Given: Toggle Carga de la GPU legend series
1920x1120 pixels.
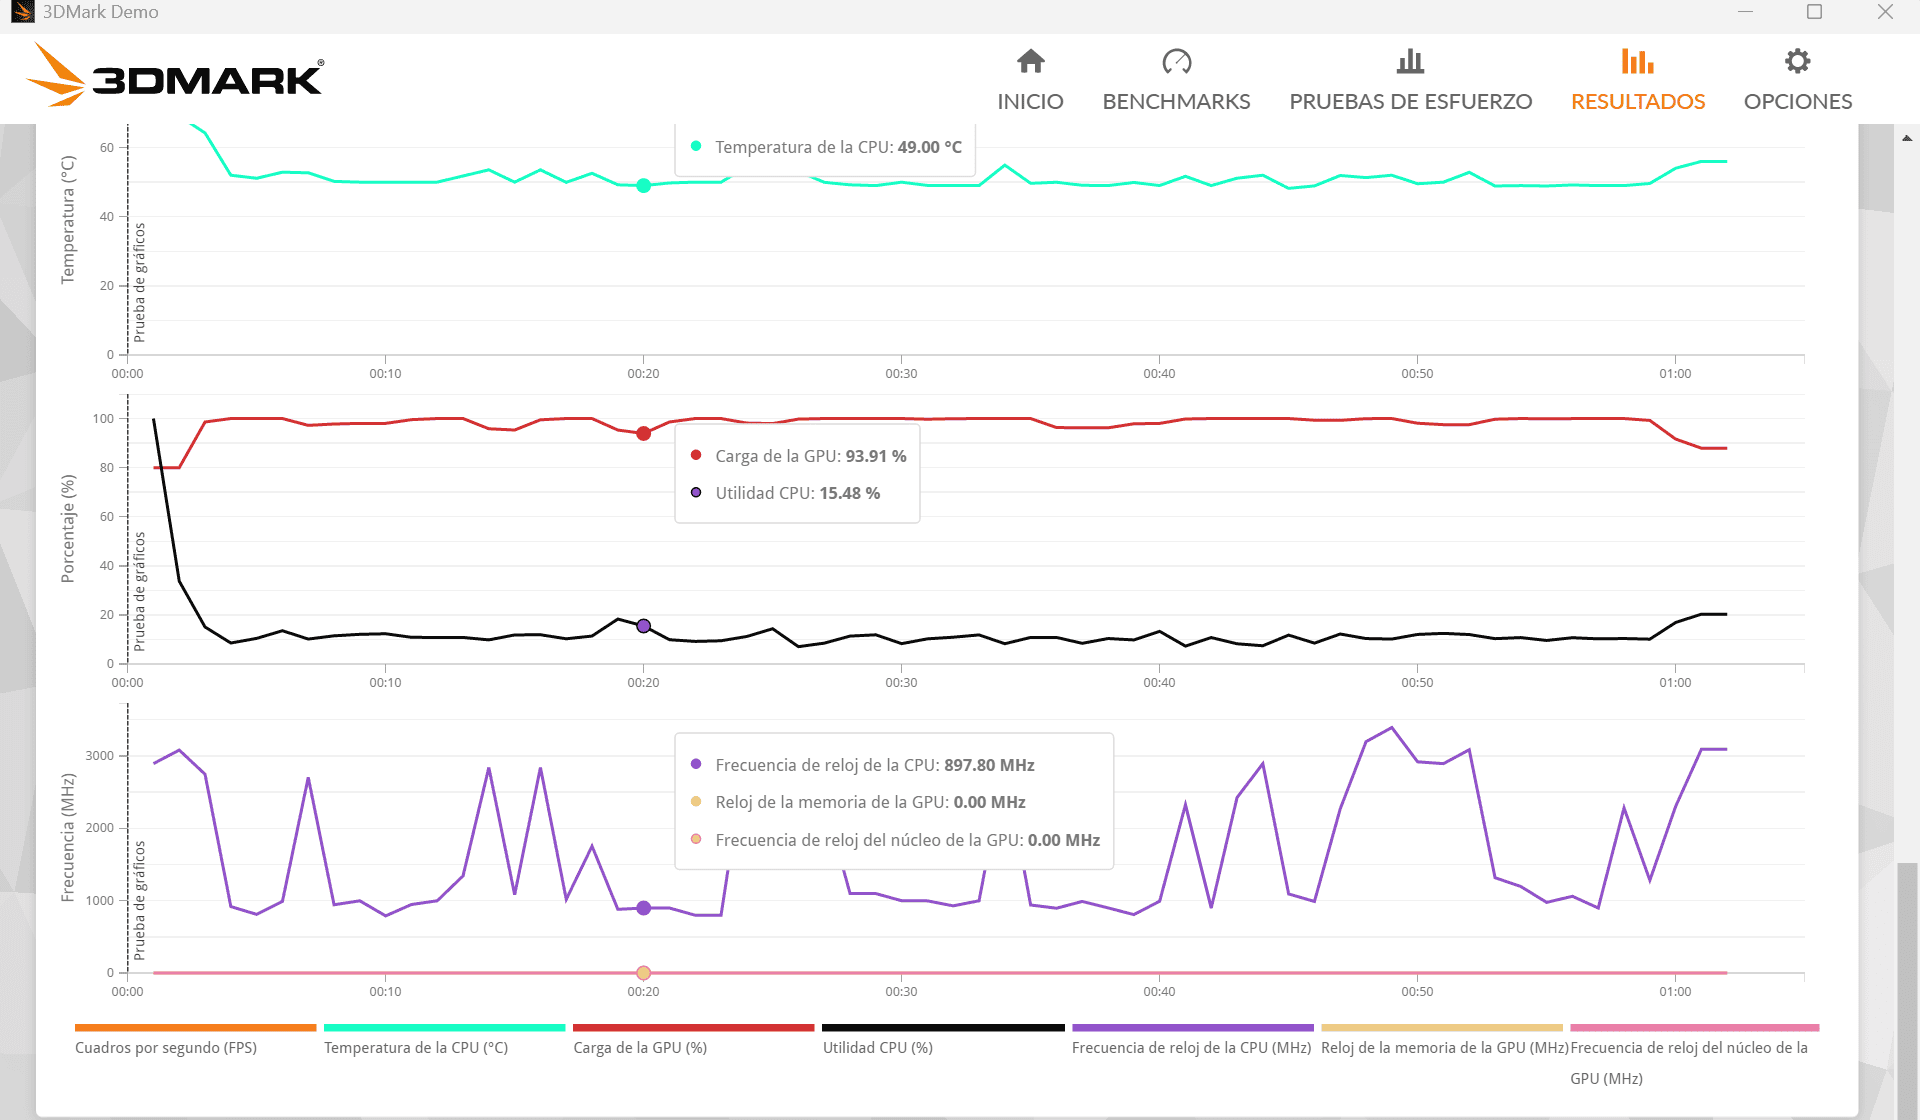Looking at the screenshot, I should pos(640,1047).
